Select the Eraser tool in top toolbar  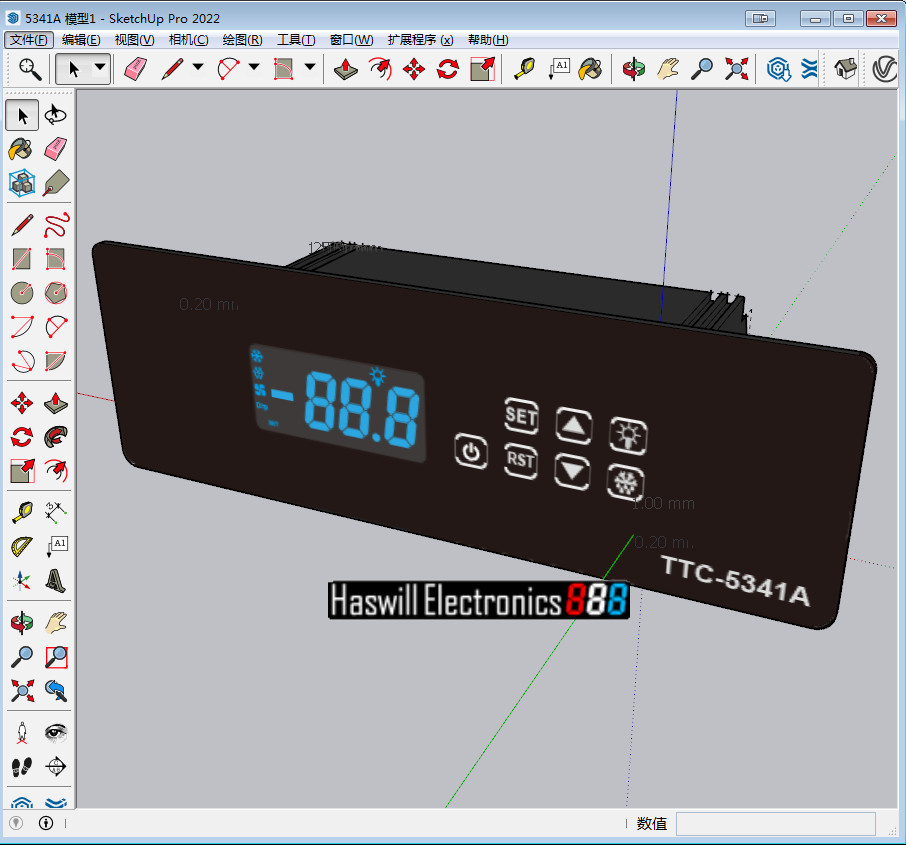tap(136, 69)
